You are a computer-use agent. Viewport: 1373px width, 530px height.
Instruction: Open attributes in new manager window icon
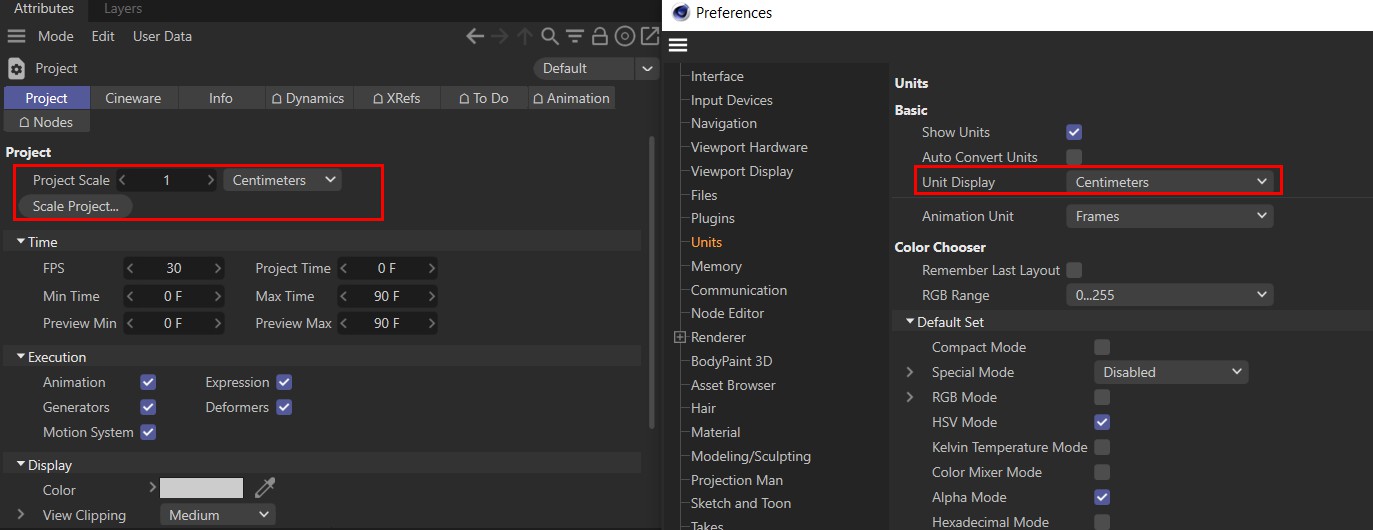pyautogui.click(x=649, y=37)
